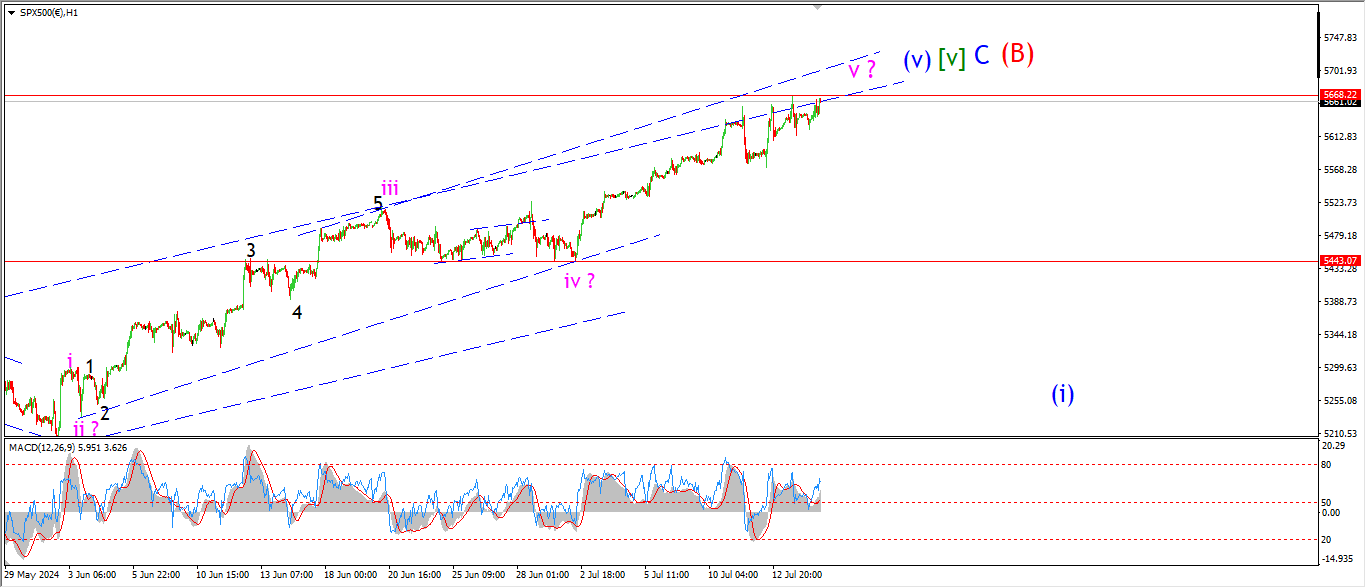Viewport: 1366px width, 588px height.
Task: Click the 20 Jun 16:00 time axis label
Action: [414, 575]
